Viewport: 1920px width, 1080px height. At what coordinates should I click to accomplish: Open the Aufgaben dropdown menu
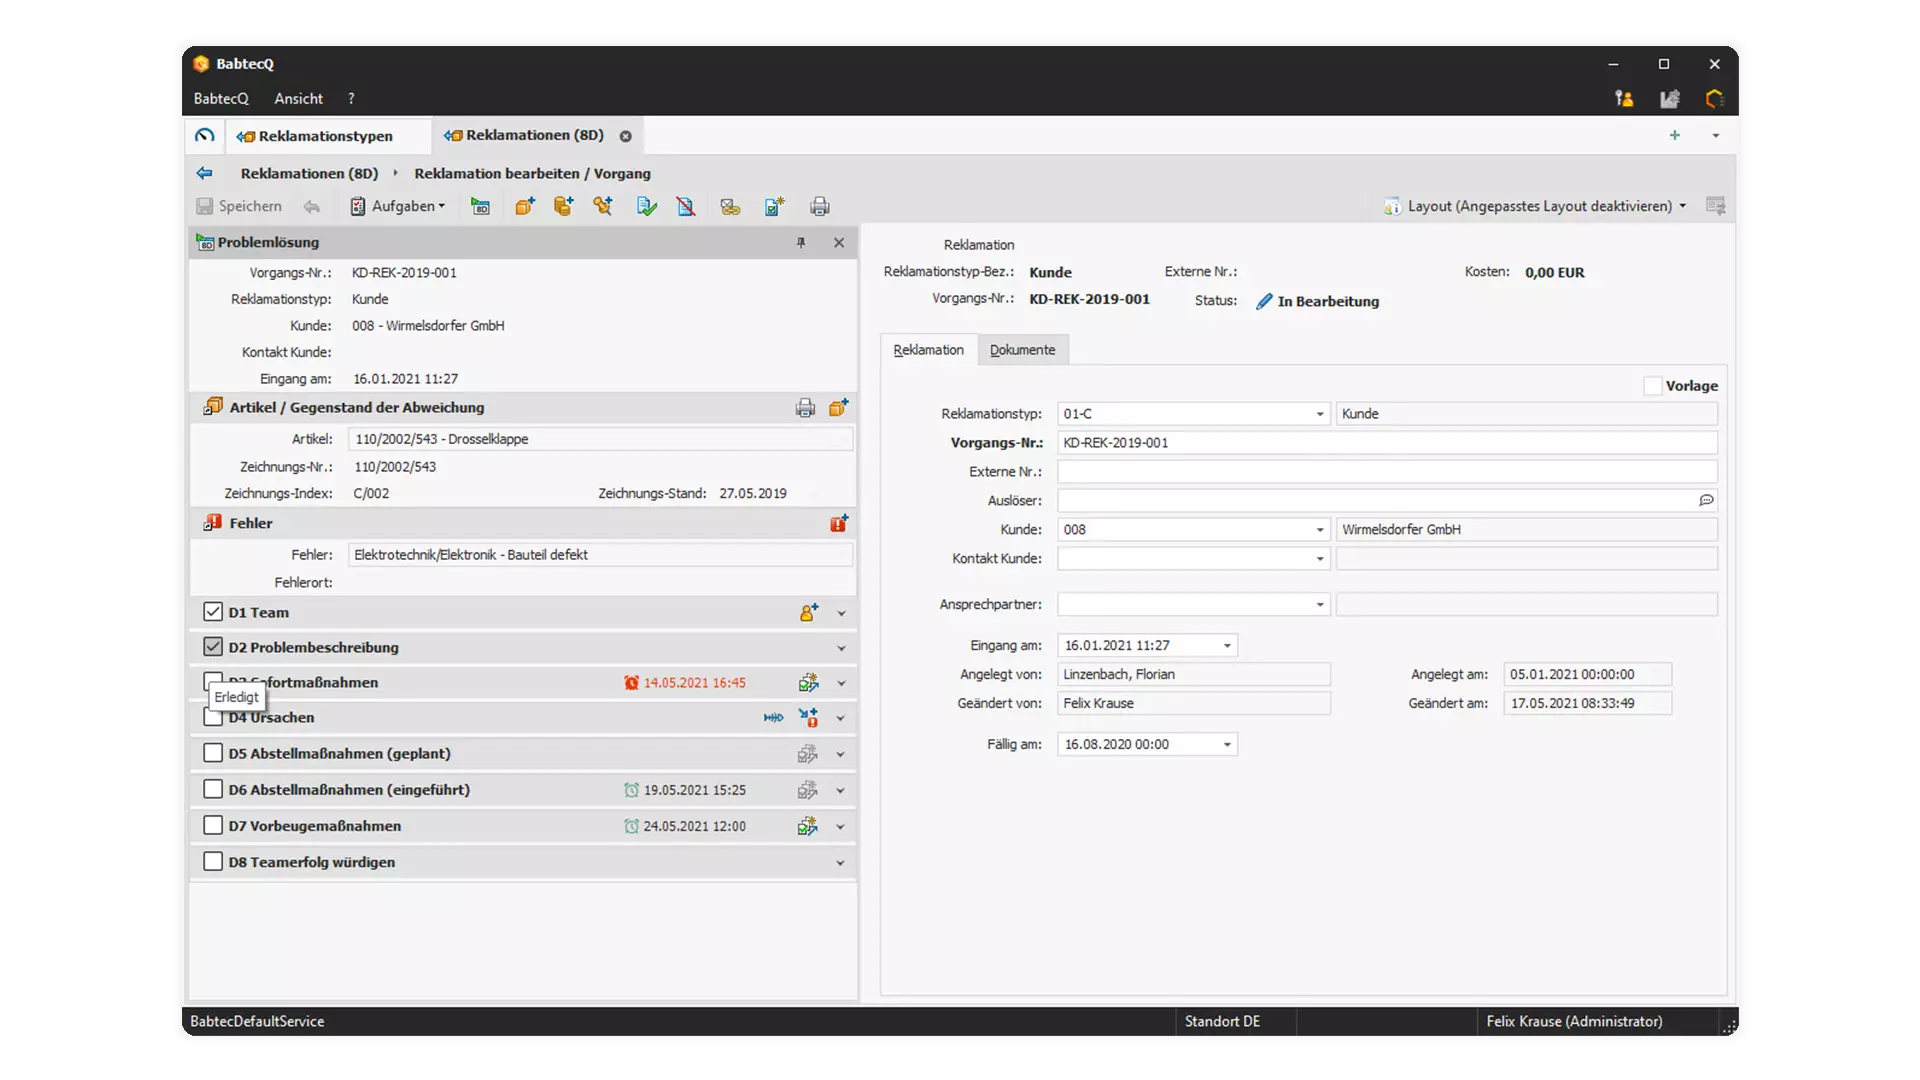pyautogui.click(x=398, y=206)
